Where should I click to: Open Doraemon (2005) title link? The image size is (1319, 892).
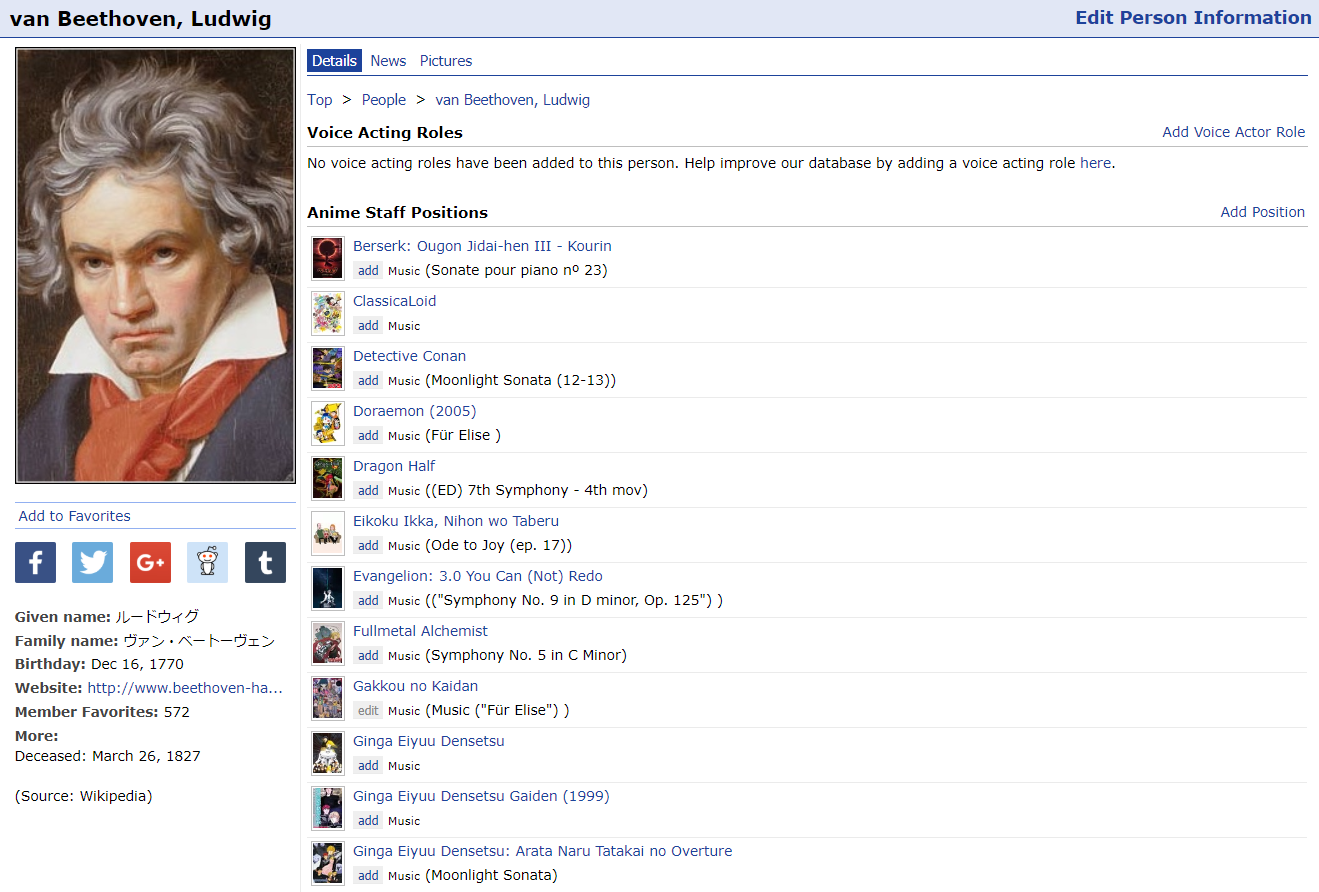(x=415, y=411)
